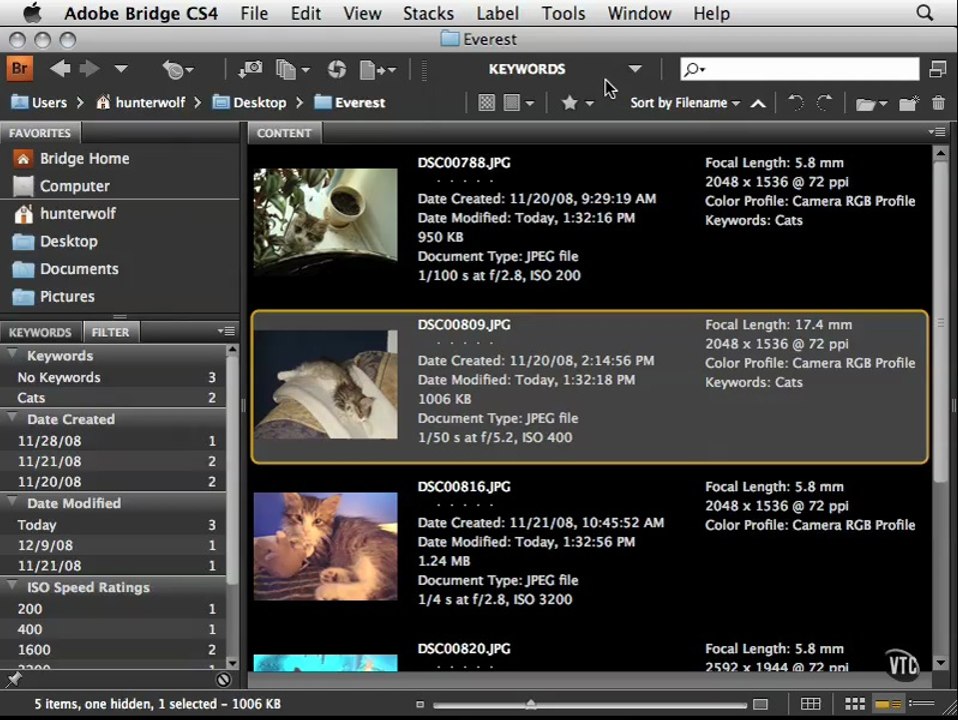Image resolution: width=958 pixels, height=720 pixels.
Task: Collapse the Keywords filter section
Action: click(x=12, y=354)
